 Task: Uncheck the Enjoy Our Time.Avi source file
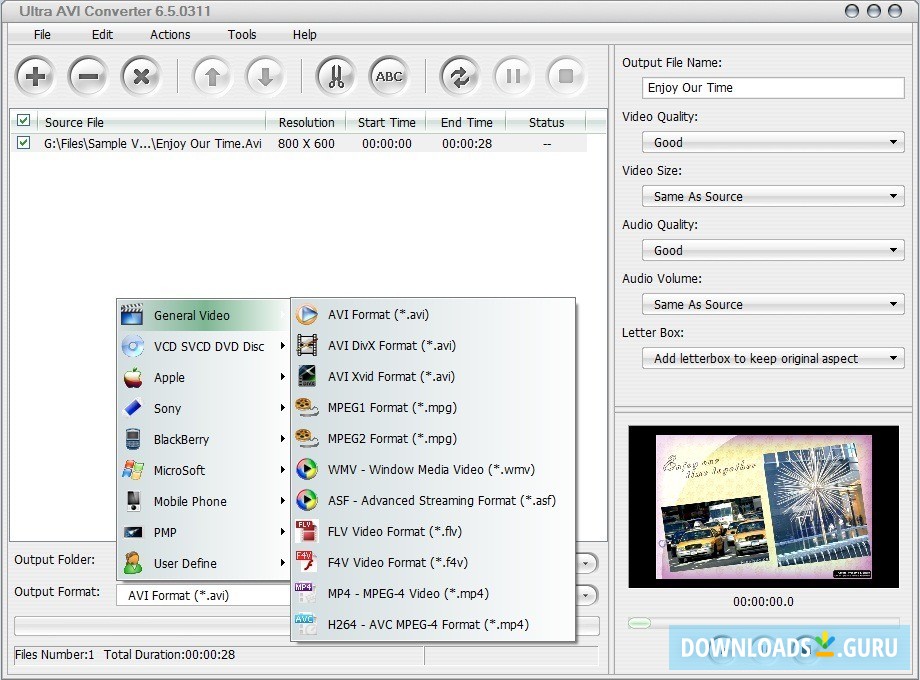[x=23, y=143]
